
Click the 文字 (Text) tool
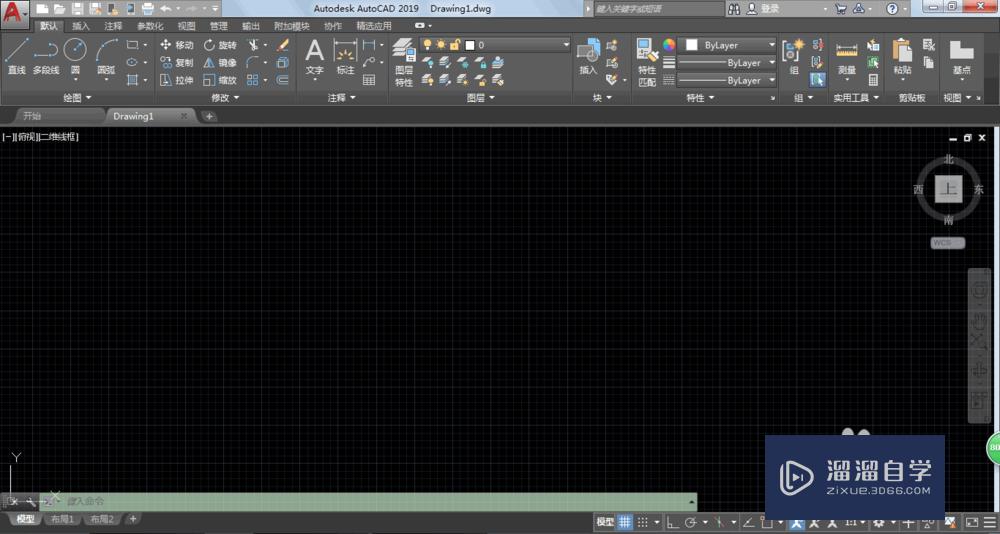(x=314, y=57)
